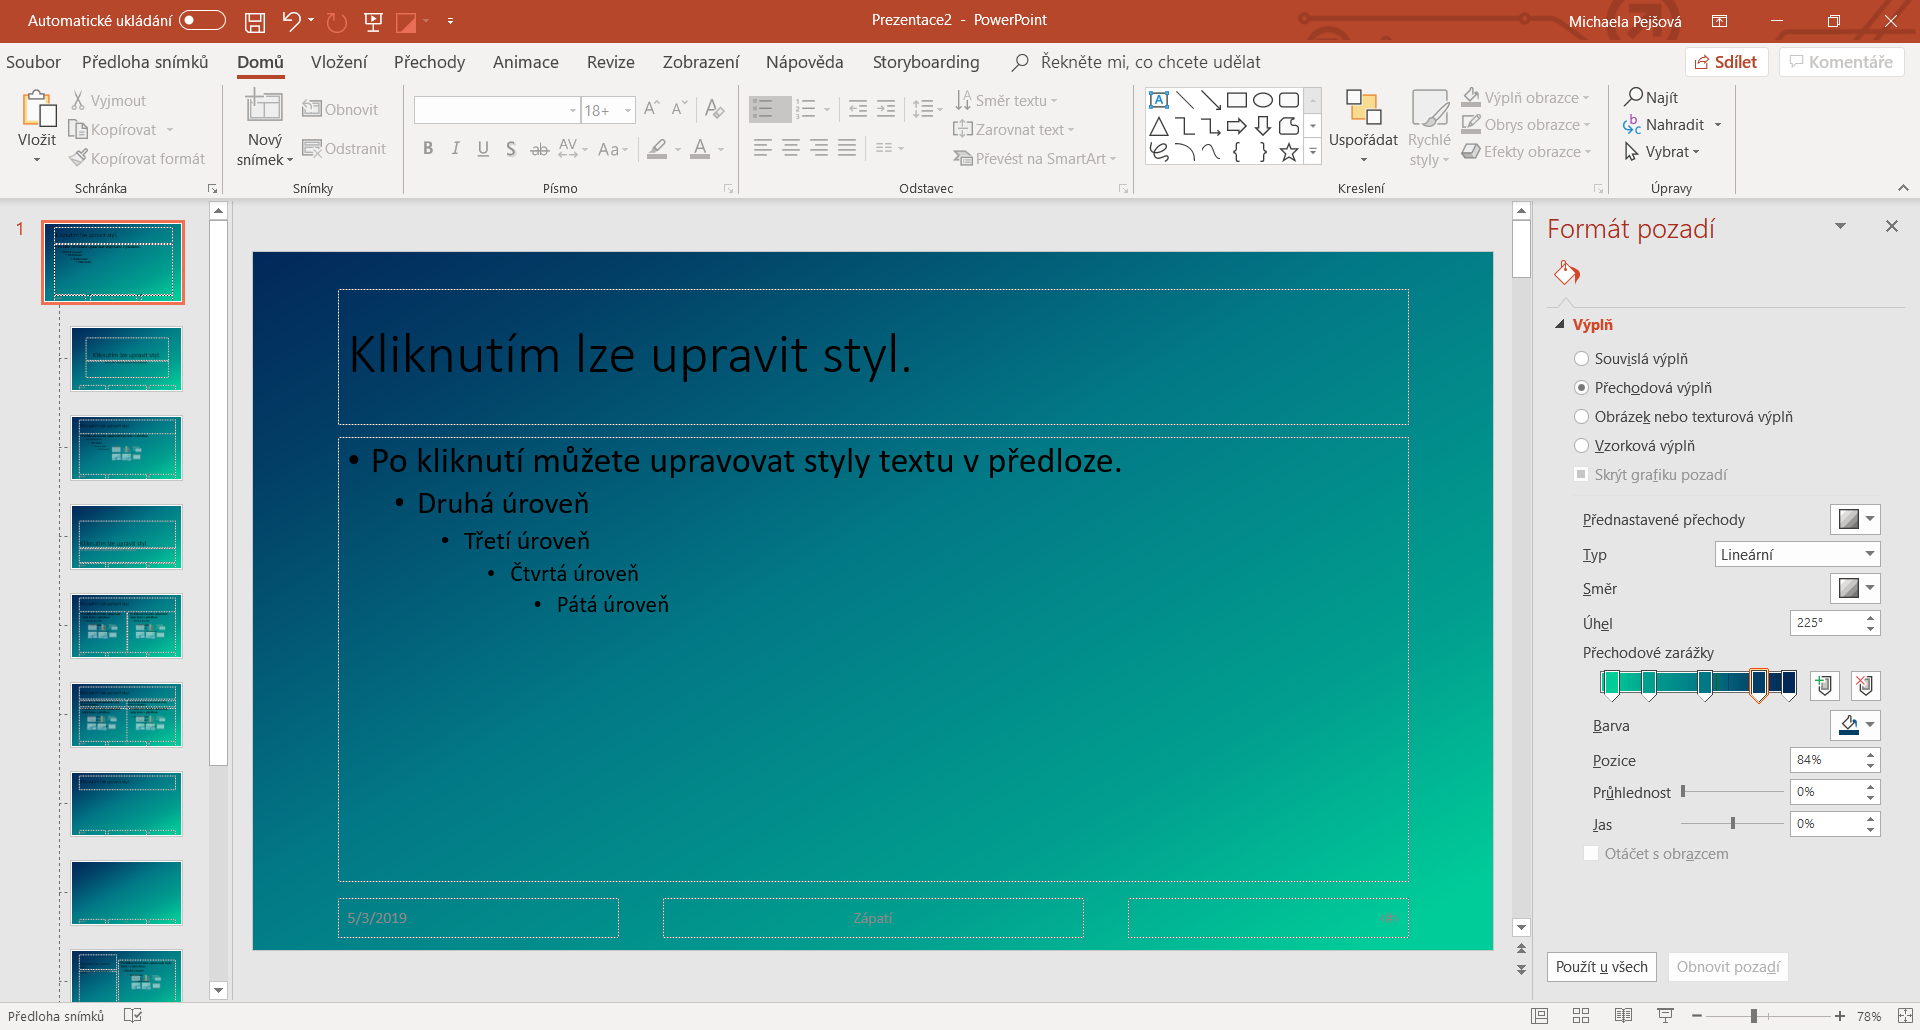Click the fill bucket icon in Formát pozadí
This screenshot has width=1920, height=1030.
[1566, 273]
